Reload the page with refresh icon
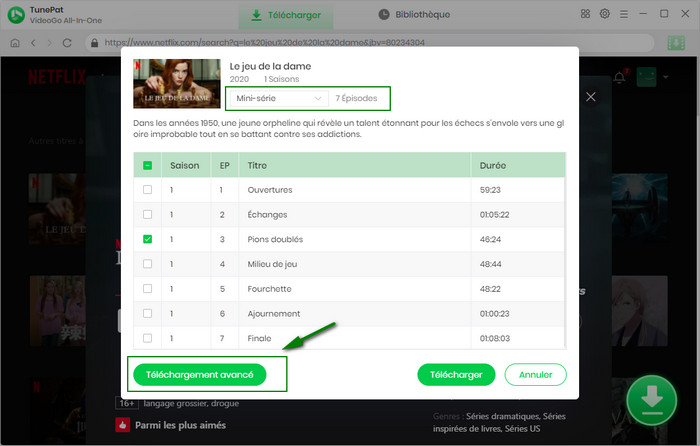The height and width of the screenshot is (446, 700). click(x=67, y=43)
